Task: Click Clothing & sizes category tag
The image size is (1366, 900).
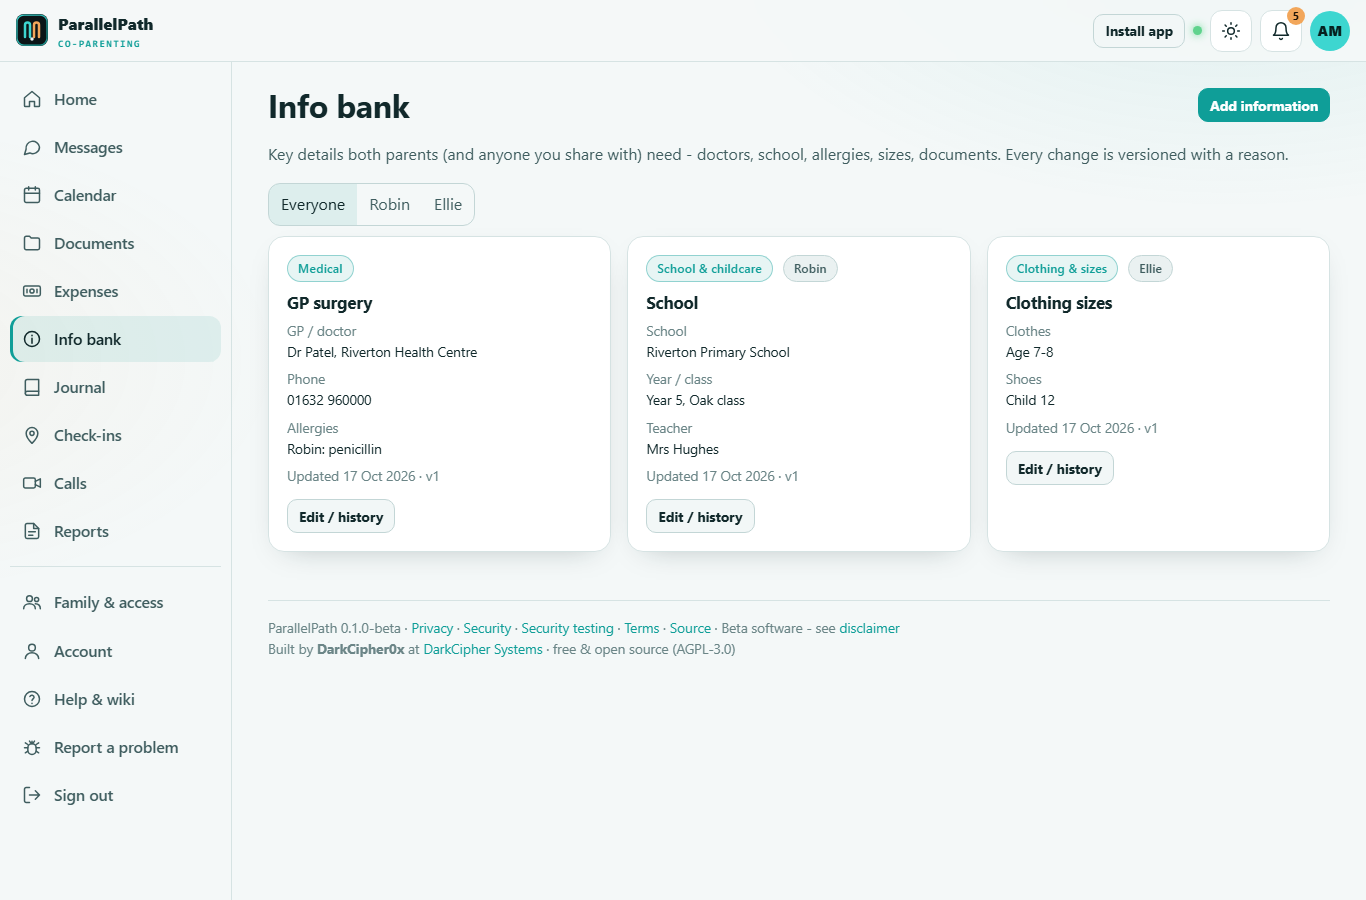Action: click(x=1062, y=268)
